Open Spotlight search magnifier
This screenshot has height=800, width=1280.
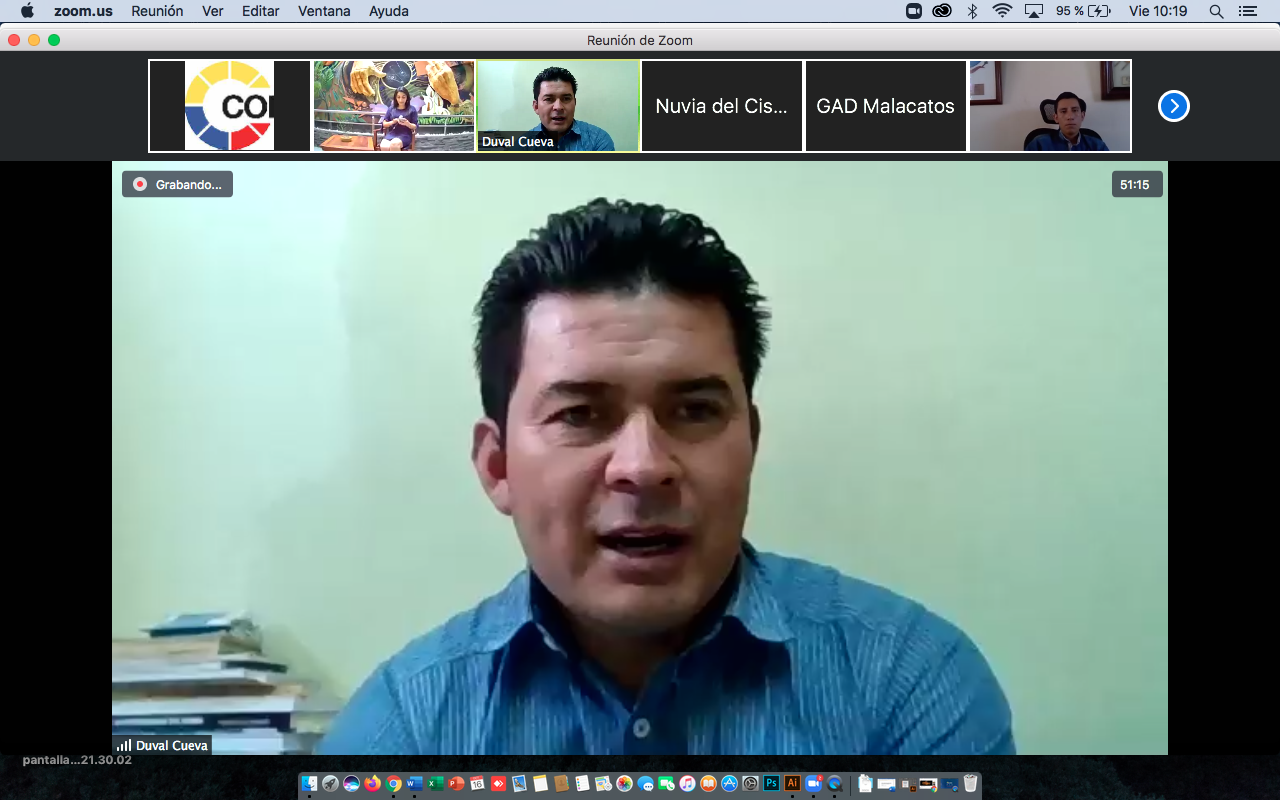1216,11
